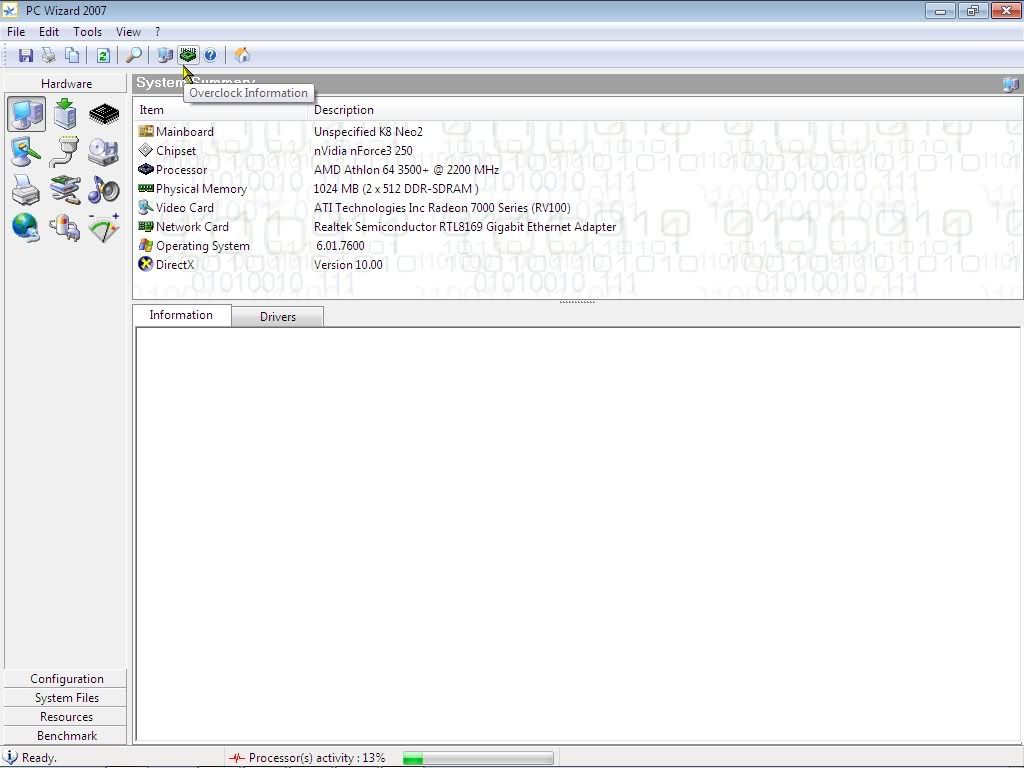Viewport: 1024px width, 768px height.
Task: Select the black Processor chip icon in Hardware
Action: 104,115
